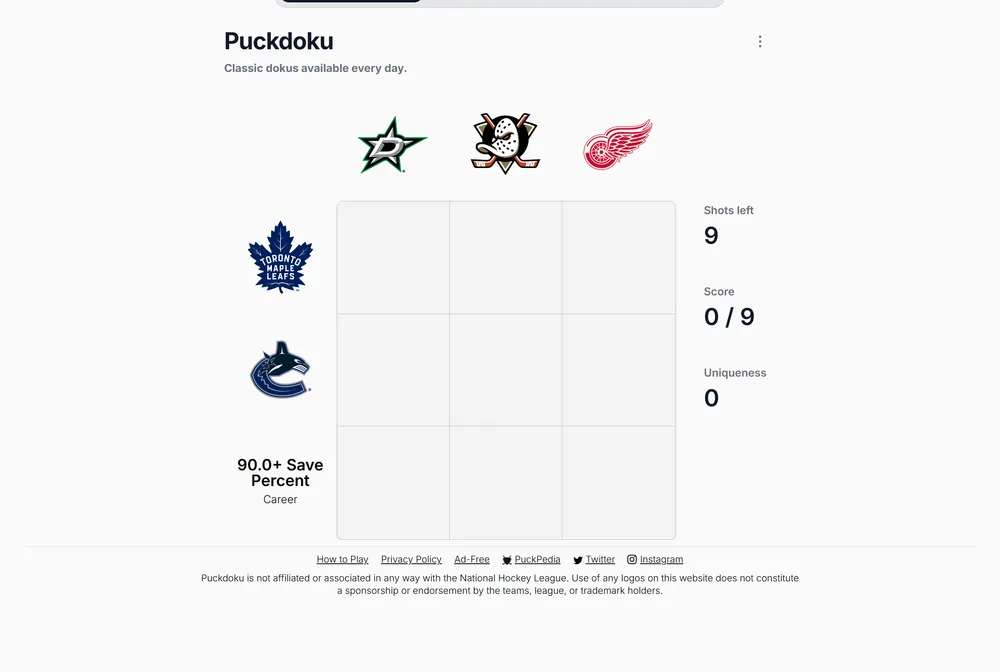Click the PuckPedia logo icon
Screen dimensions: 1000x672
[507, 560]
